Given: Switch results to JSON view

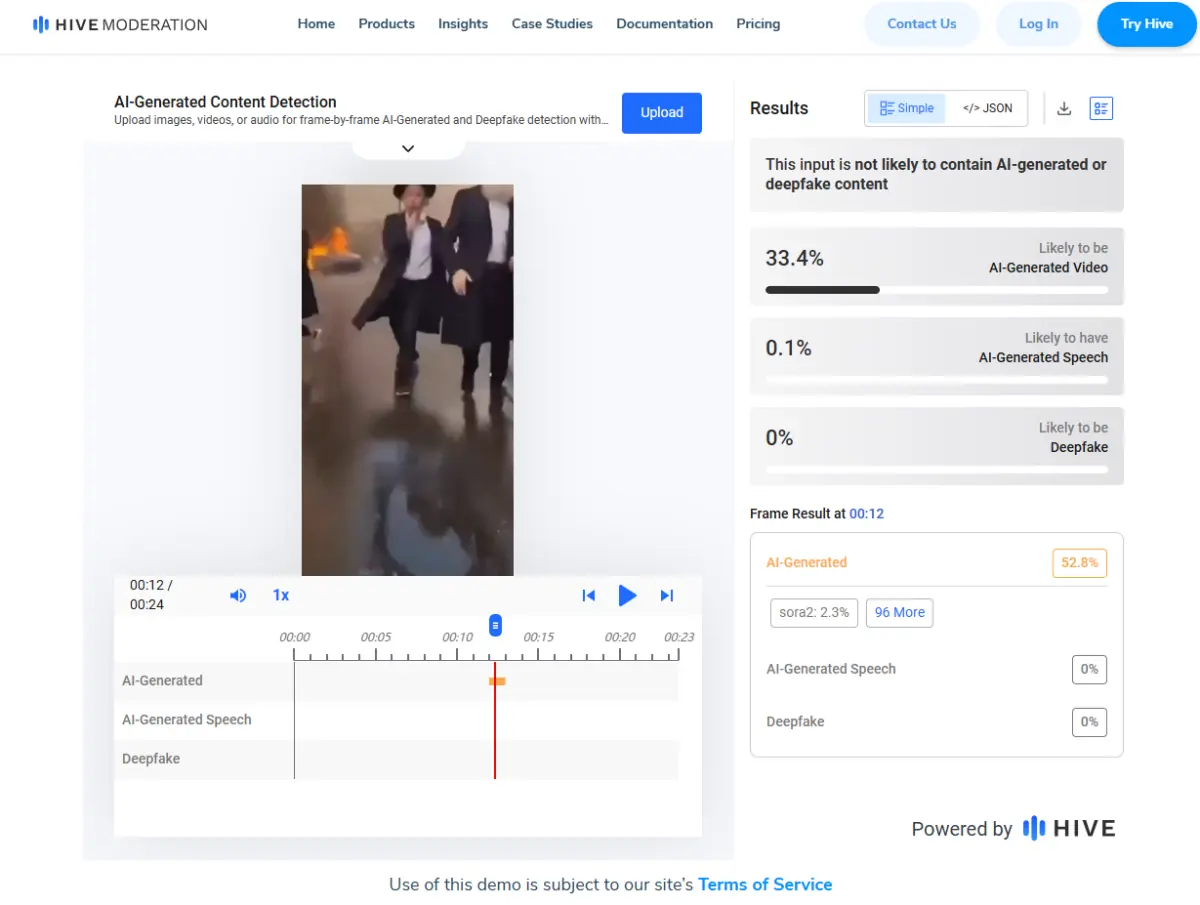Looking at the screenshot, I should [x=987, y=108].
